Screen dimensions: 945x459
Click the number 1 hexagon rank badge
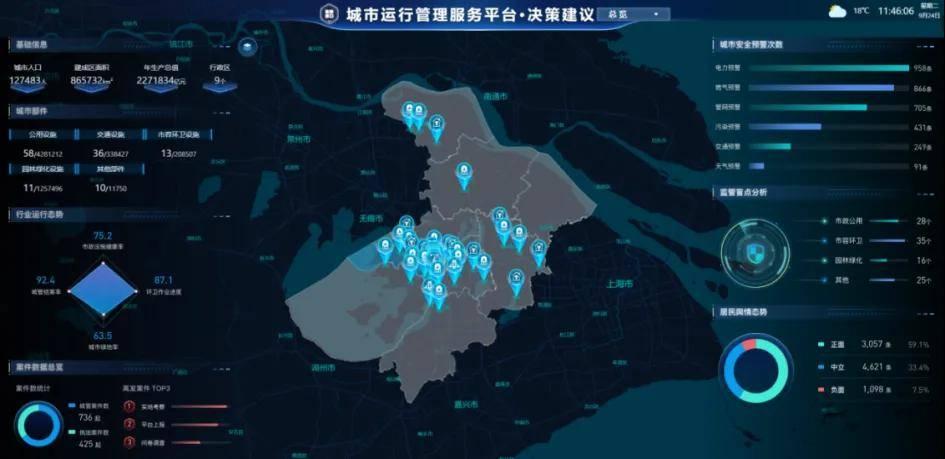coord(129,406)
